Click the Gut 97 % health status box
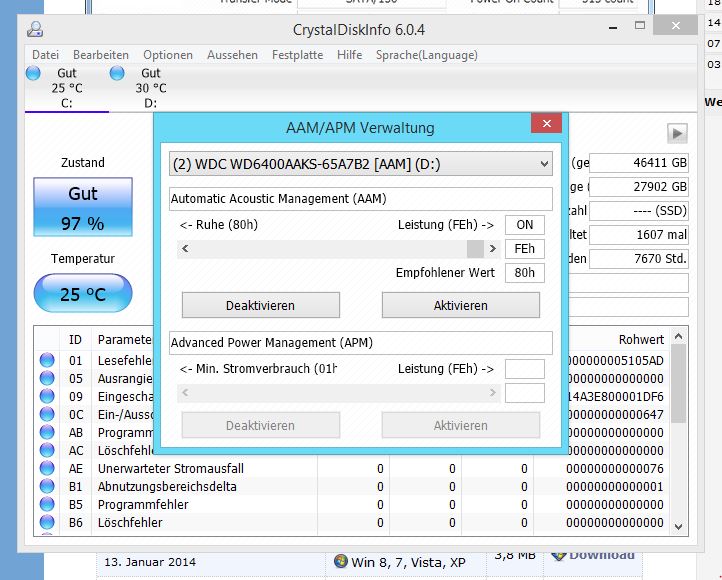This screenshot has height=580, width=722. [x=83, y=207]
